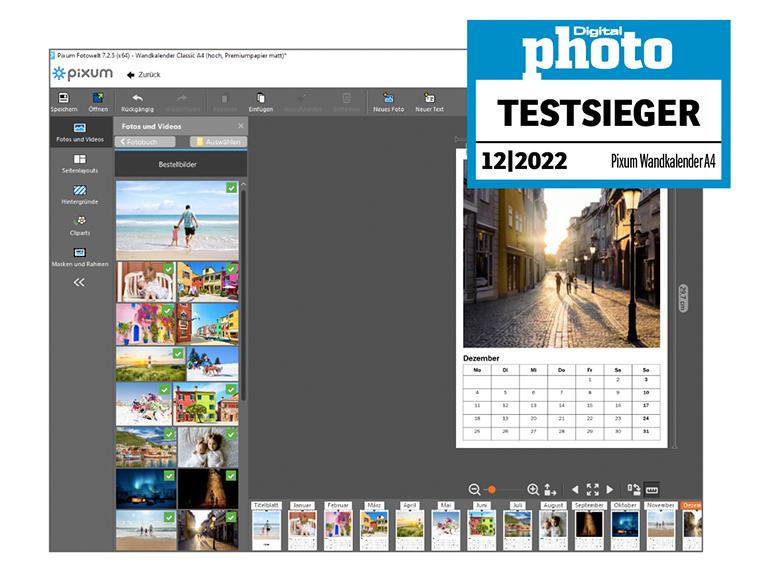Click the zoom in magnifier icon
The width and height of the screenshot is (770, 578).
point(533,489)
